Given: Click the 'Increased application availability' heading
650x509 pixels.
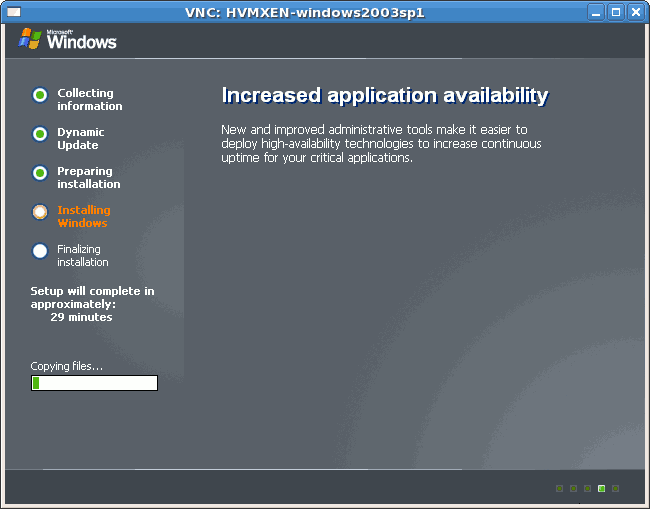Looking at the screenshot, I should click(x=384, y=95).
